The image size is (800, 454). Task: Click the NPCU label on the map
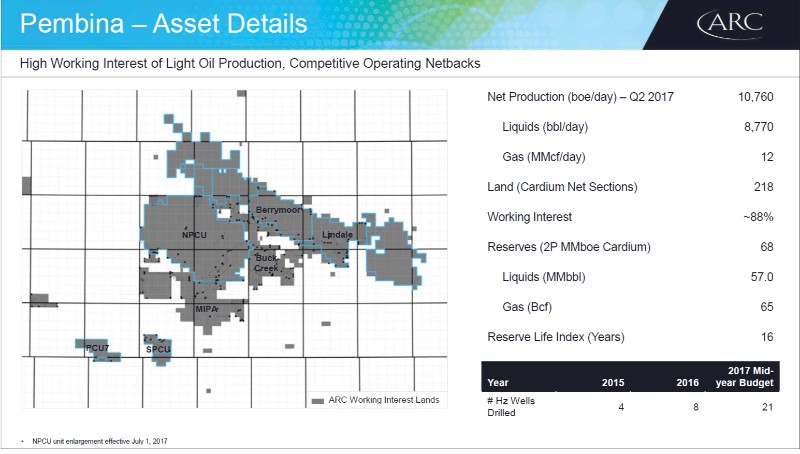[x=194, y=235]
